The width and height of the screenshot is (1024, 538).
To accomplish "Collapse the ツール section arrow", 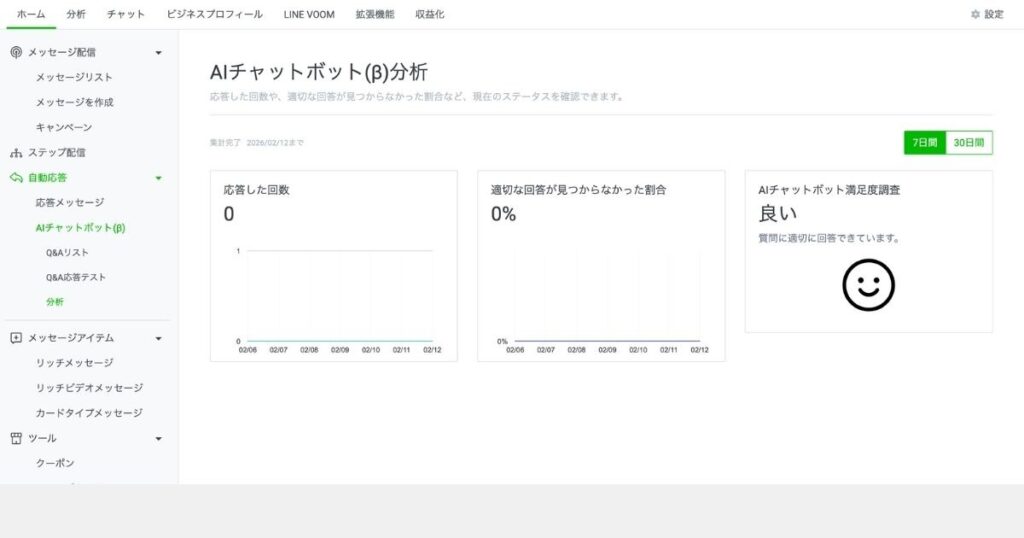I will click(x=158, y=438).
